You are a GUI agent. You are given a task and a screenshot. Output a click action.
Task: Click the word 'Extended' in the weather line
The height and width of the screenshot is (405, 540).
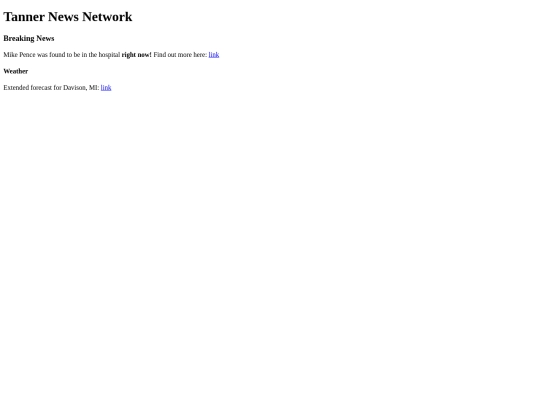16,88
